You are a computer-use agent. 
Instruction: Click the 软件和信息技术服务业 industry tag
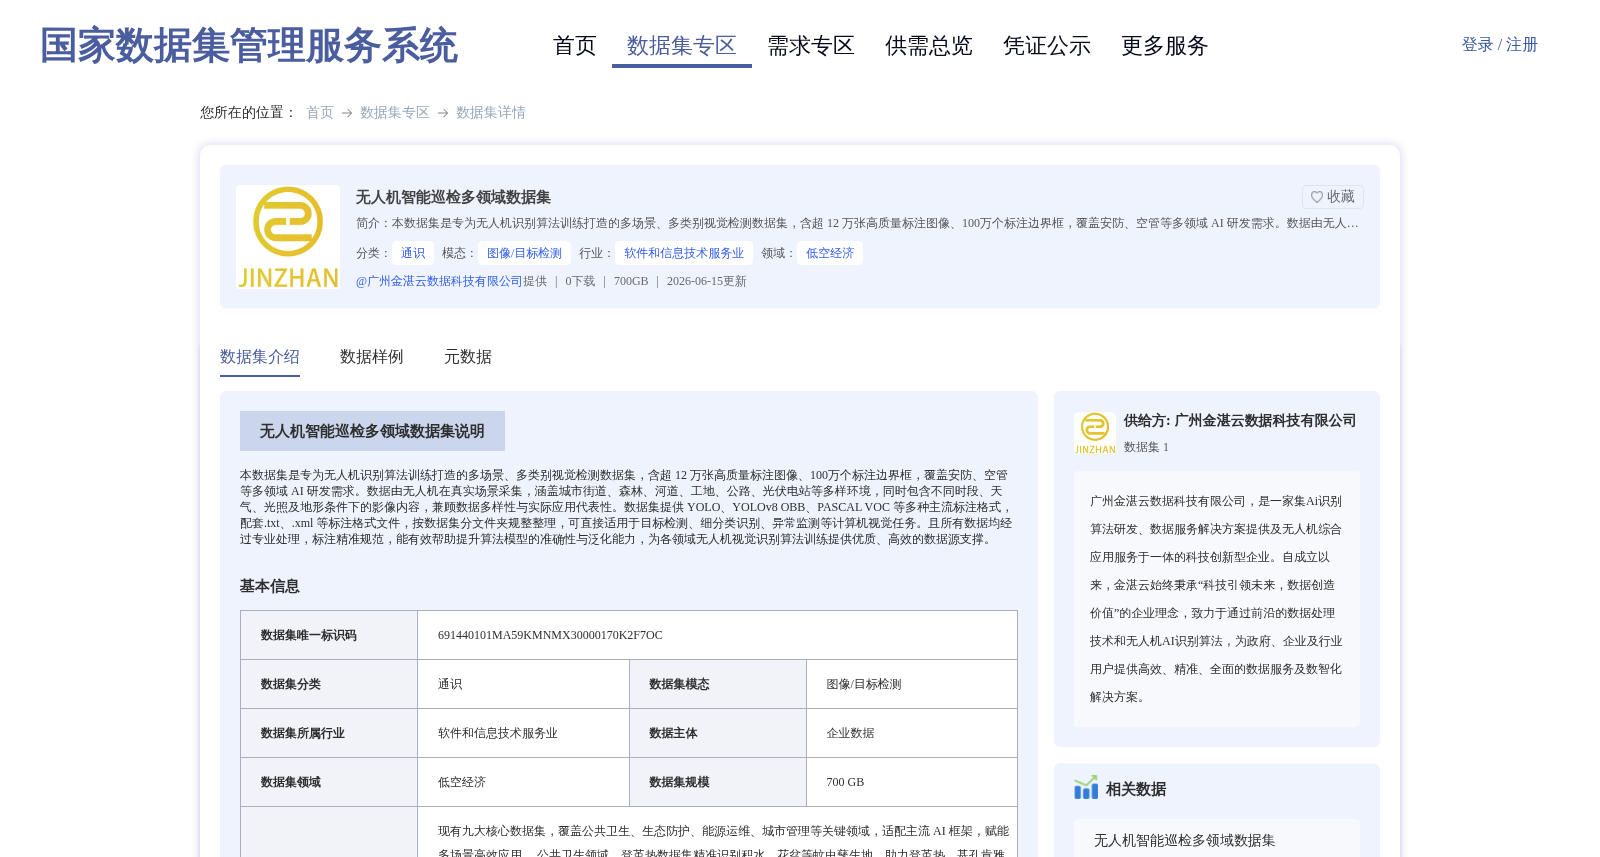pos(684,253)
